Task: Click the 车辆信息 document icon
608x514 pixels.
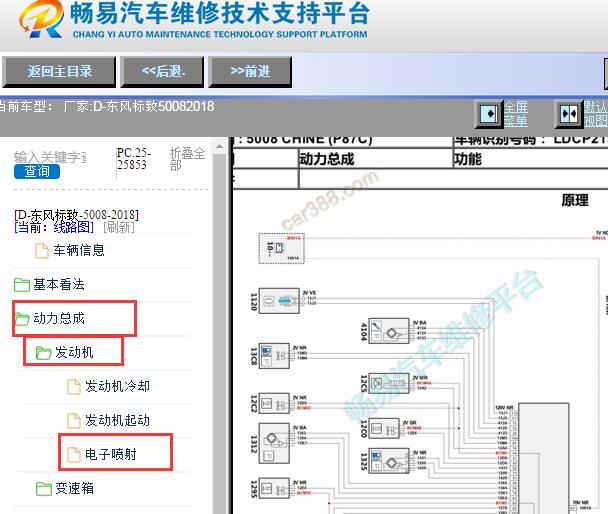Action: pyautogui.click(x=42, y=251)
